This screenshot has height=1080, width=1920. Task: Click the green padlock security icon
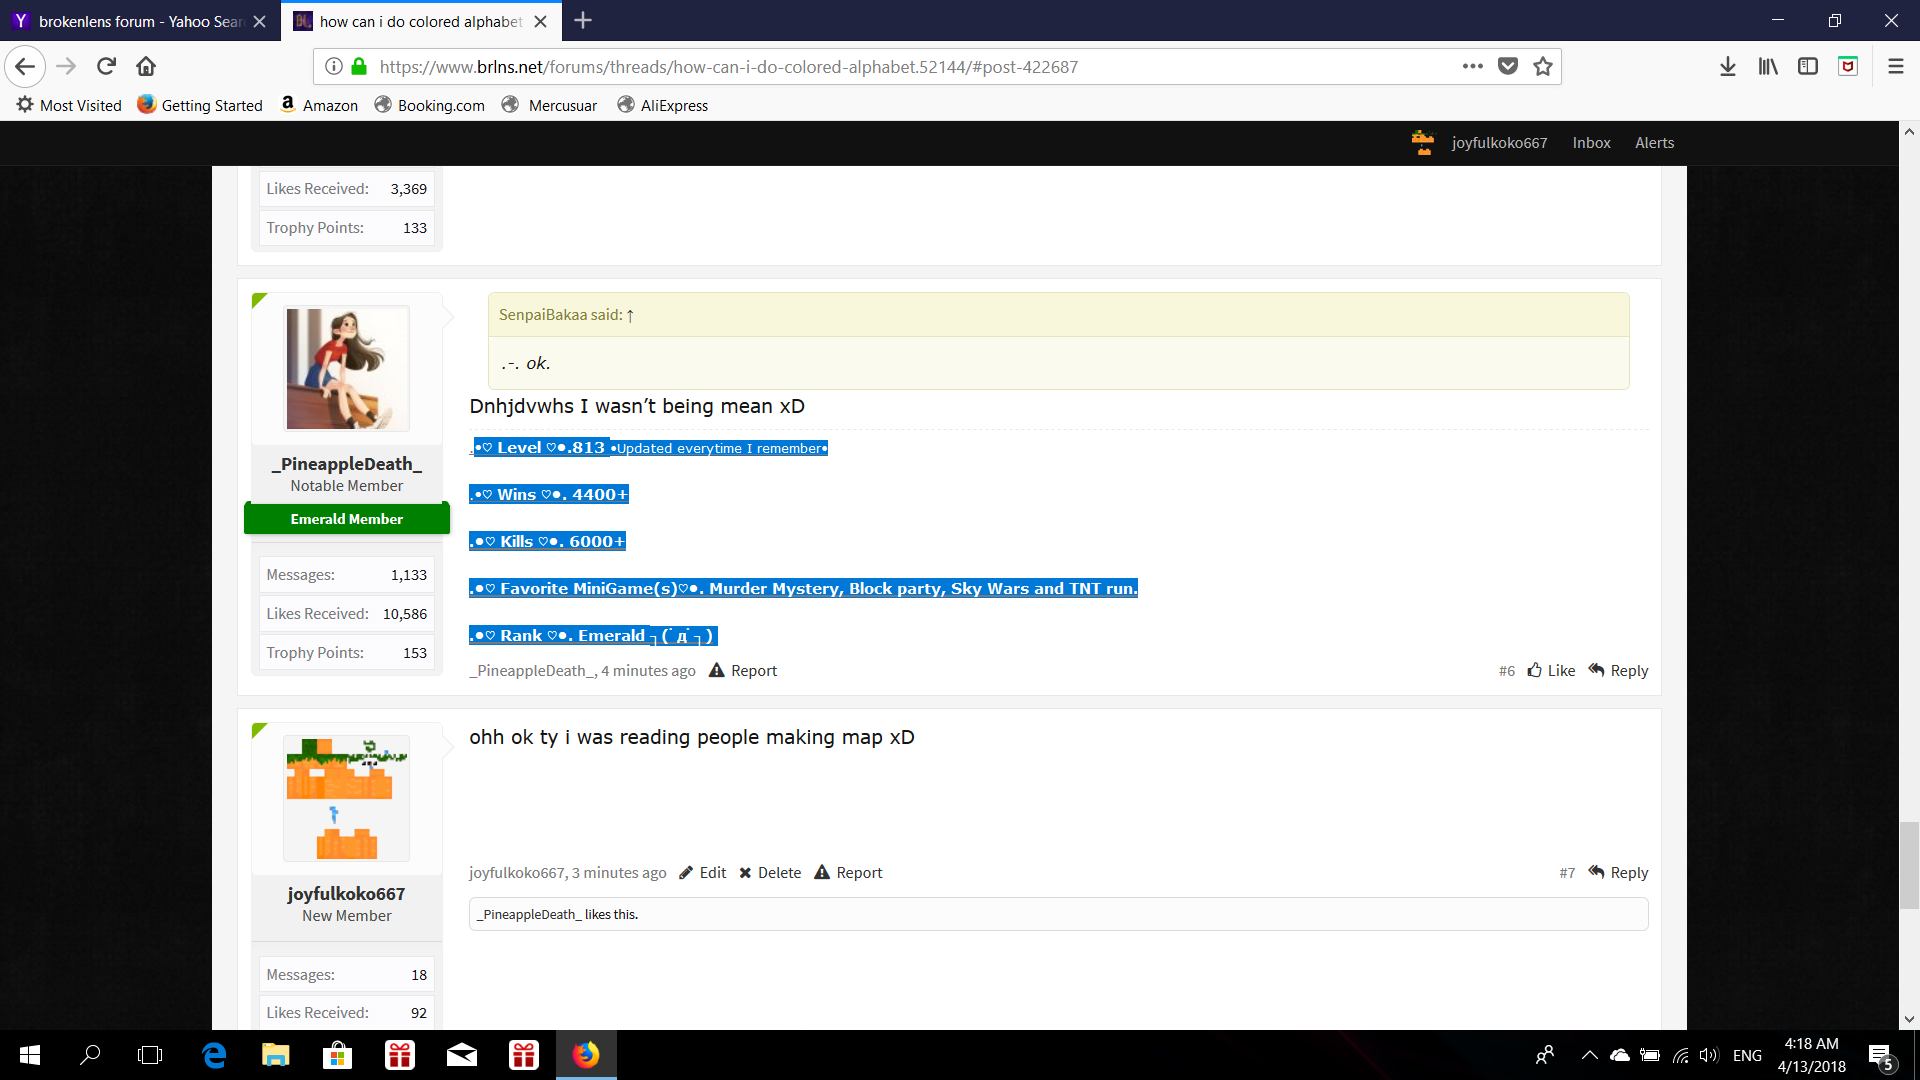tap(359, 67)
